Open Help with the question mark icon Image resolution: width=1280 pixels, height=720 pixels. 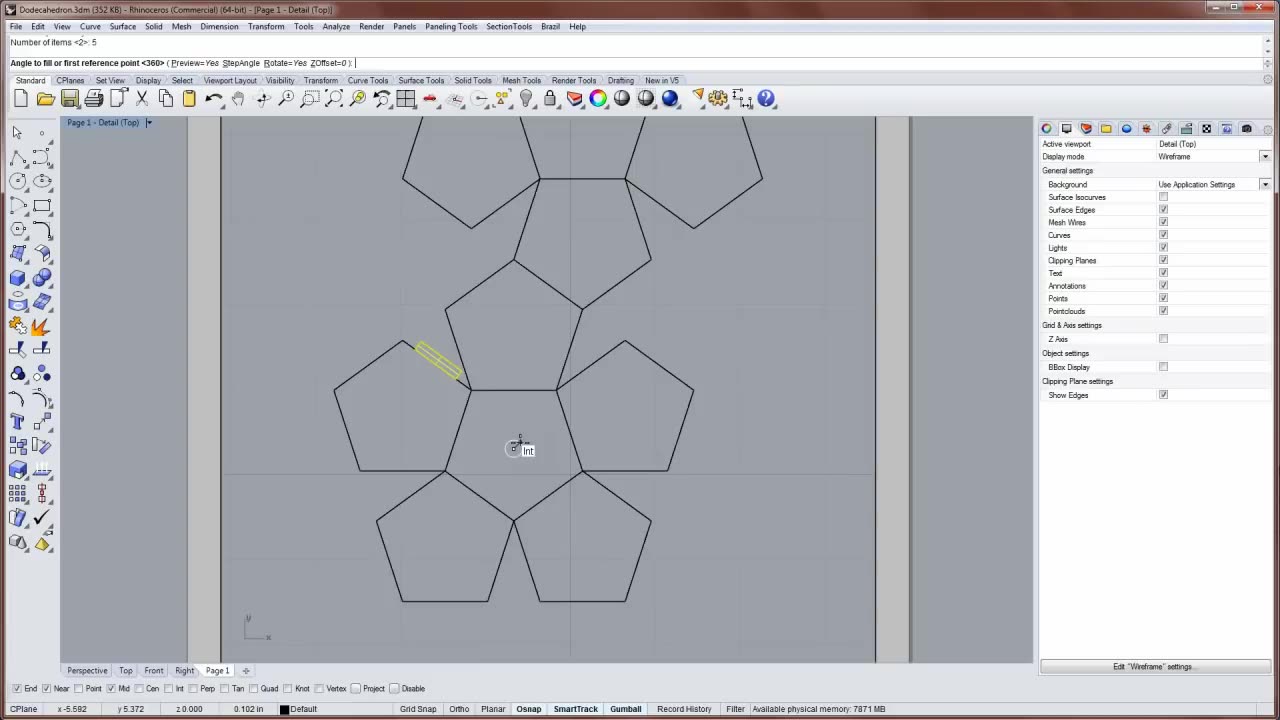766,98
